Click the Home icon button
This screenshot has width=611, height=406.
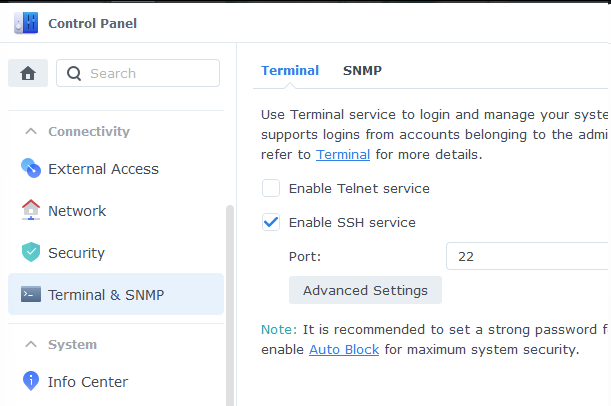pos(28,73)
